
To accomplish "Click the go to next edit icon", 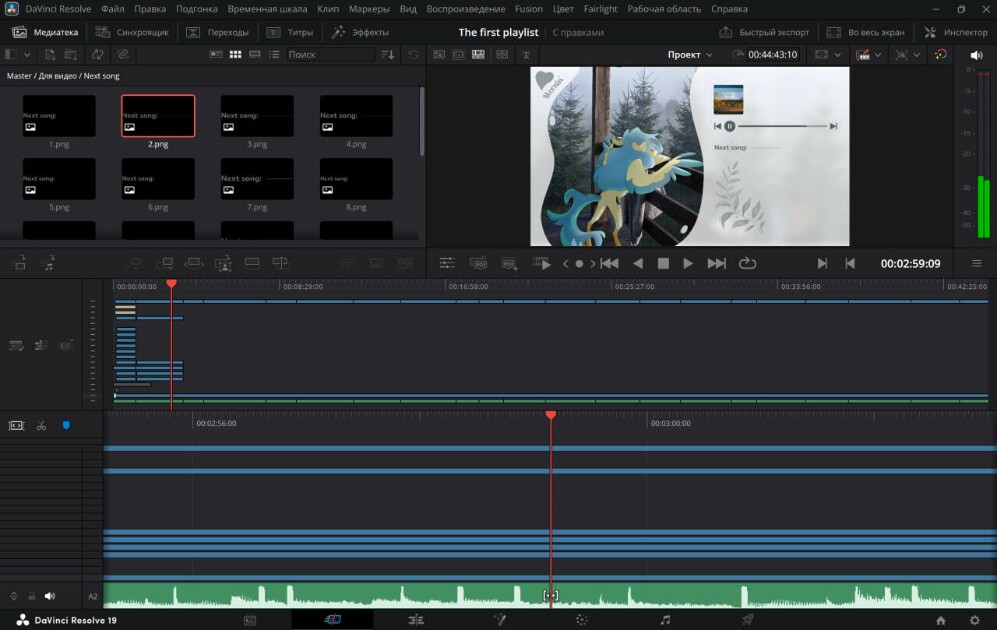I will pos(822,263).
